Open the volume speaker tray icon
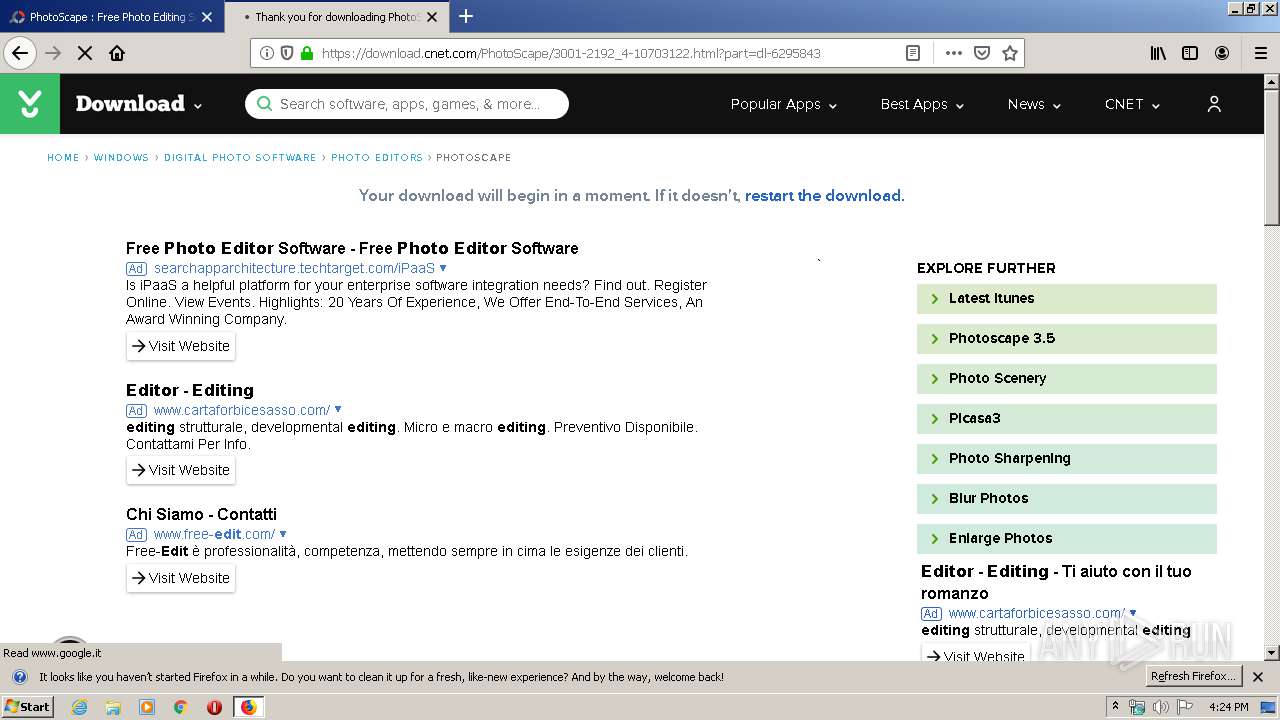The height and width of the screenshot is (720, 1280). click(x=1160, y=707)
